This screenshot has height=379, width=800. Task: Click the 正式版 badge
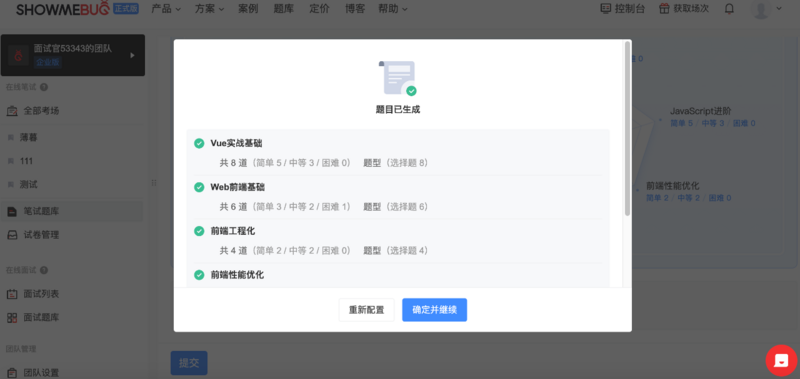point(126,9)
